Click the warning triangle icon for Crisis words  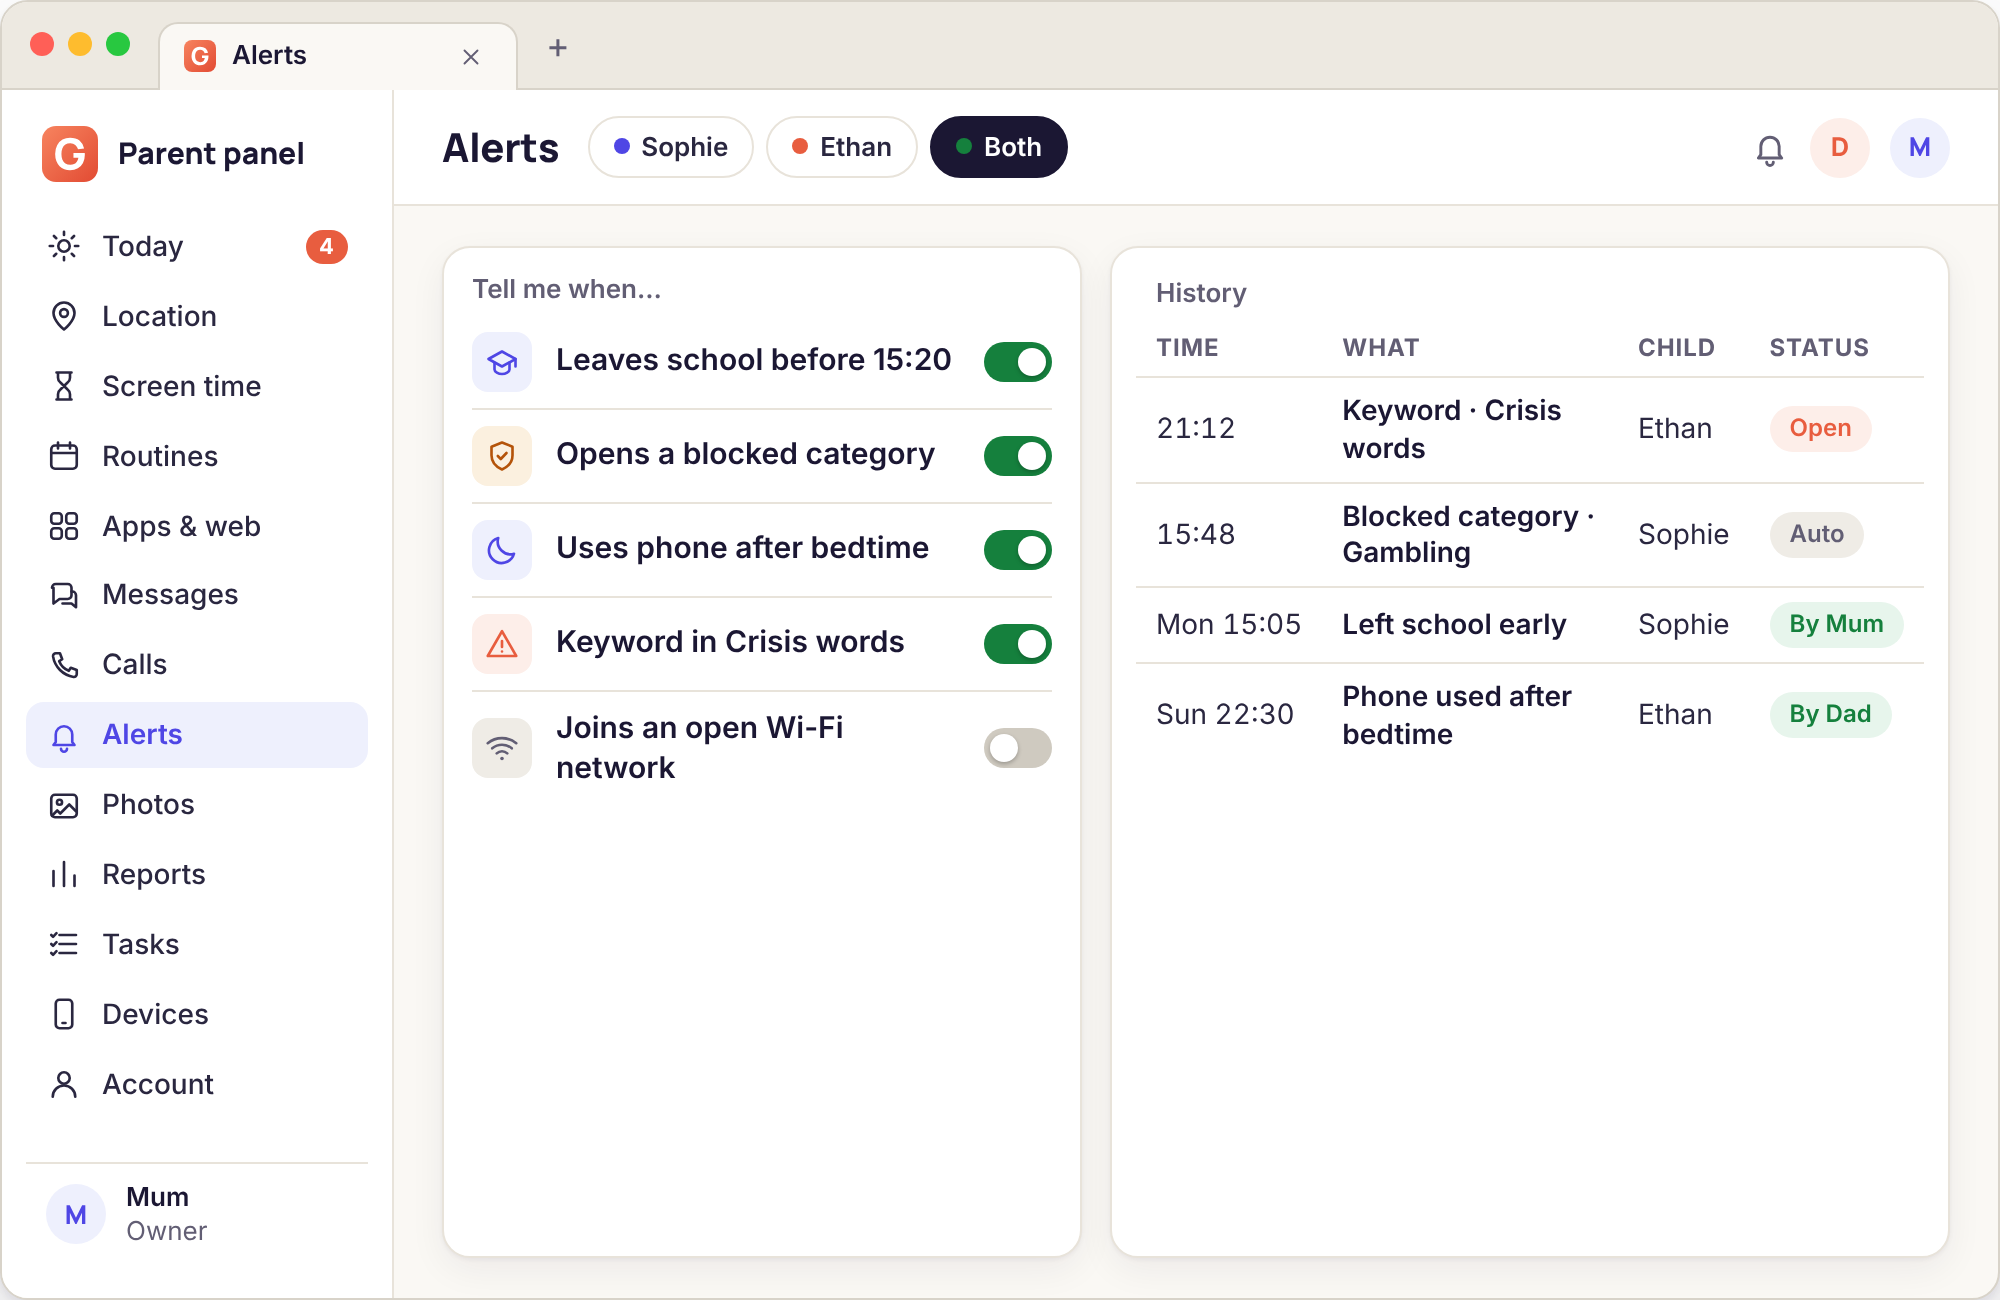(x=502, y=644)
